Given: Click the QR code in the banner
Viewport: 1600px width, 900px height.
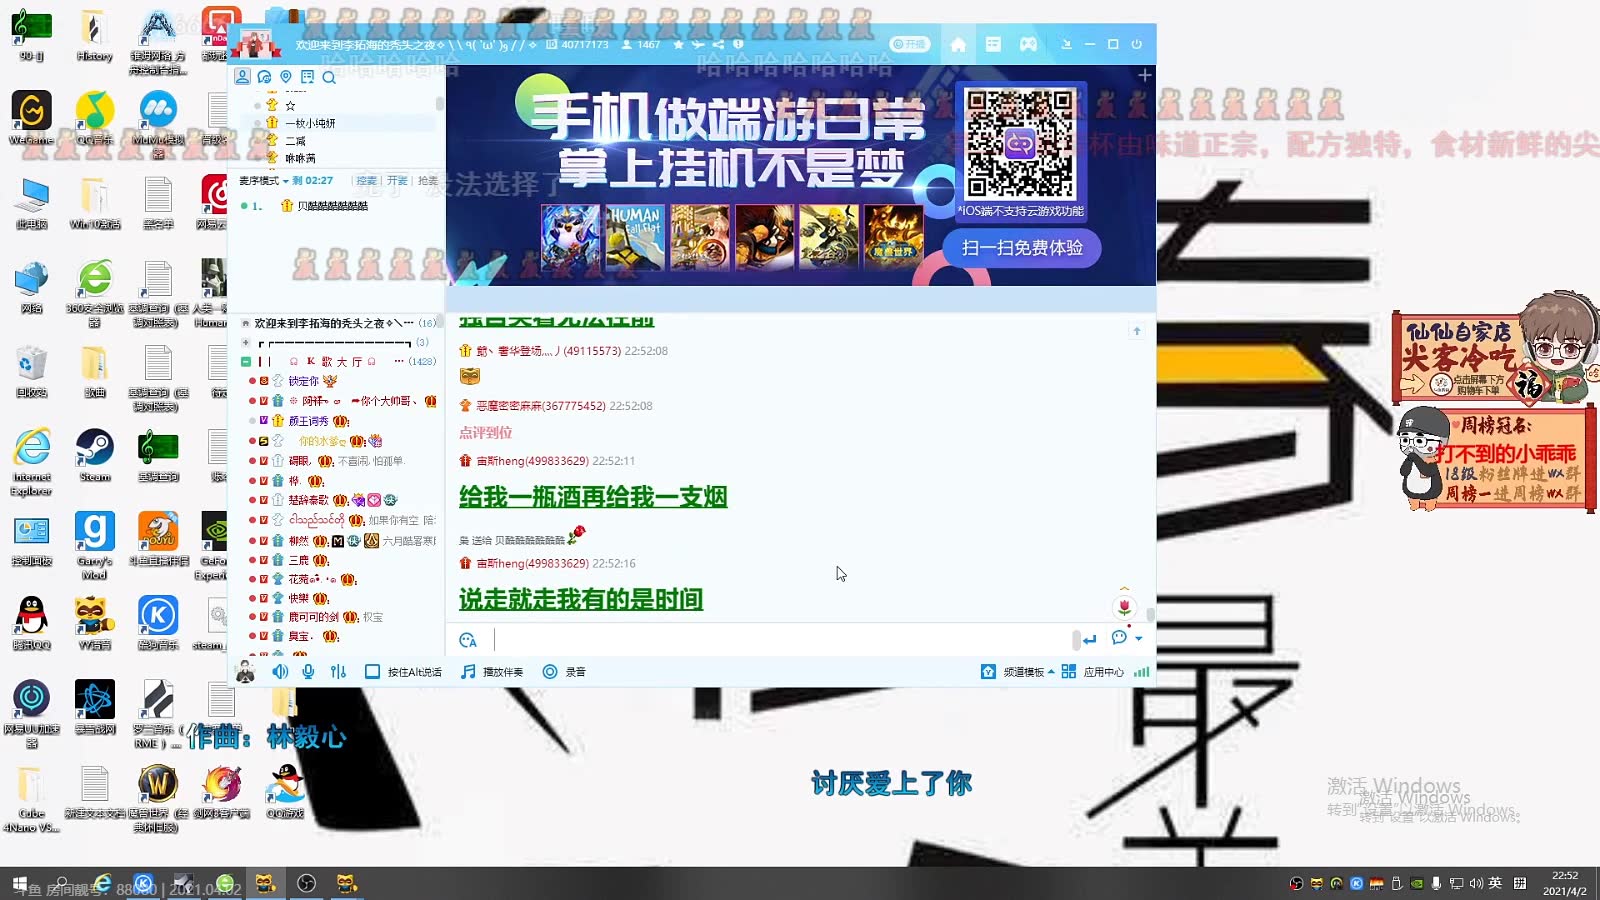Looking at the screenshot, I should (x=1020, y=143).
